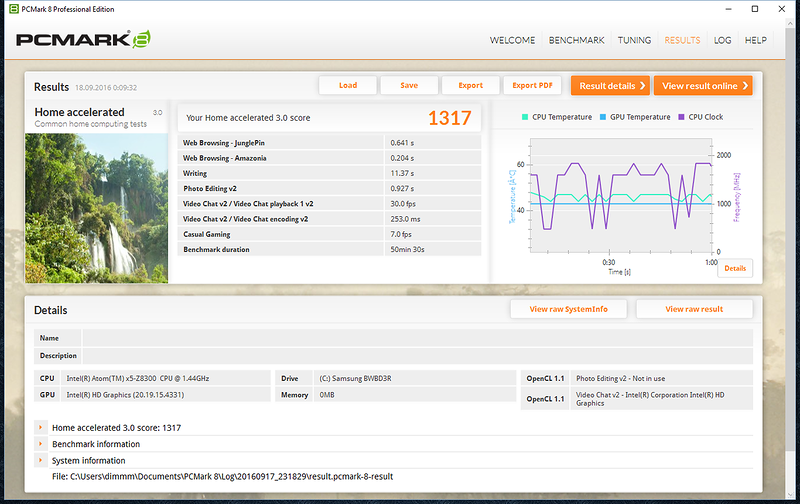The height and width of the screenshot is (504, 800).
Task: Click View raw result
Action: pos(694,309)
